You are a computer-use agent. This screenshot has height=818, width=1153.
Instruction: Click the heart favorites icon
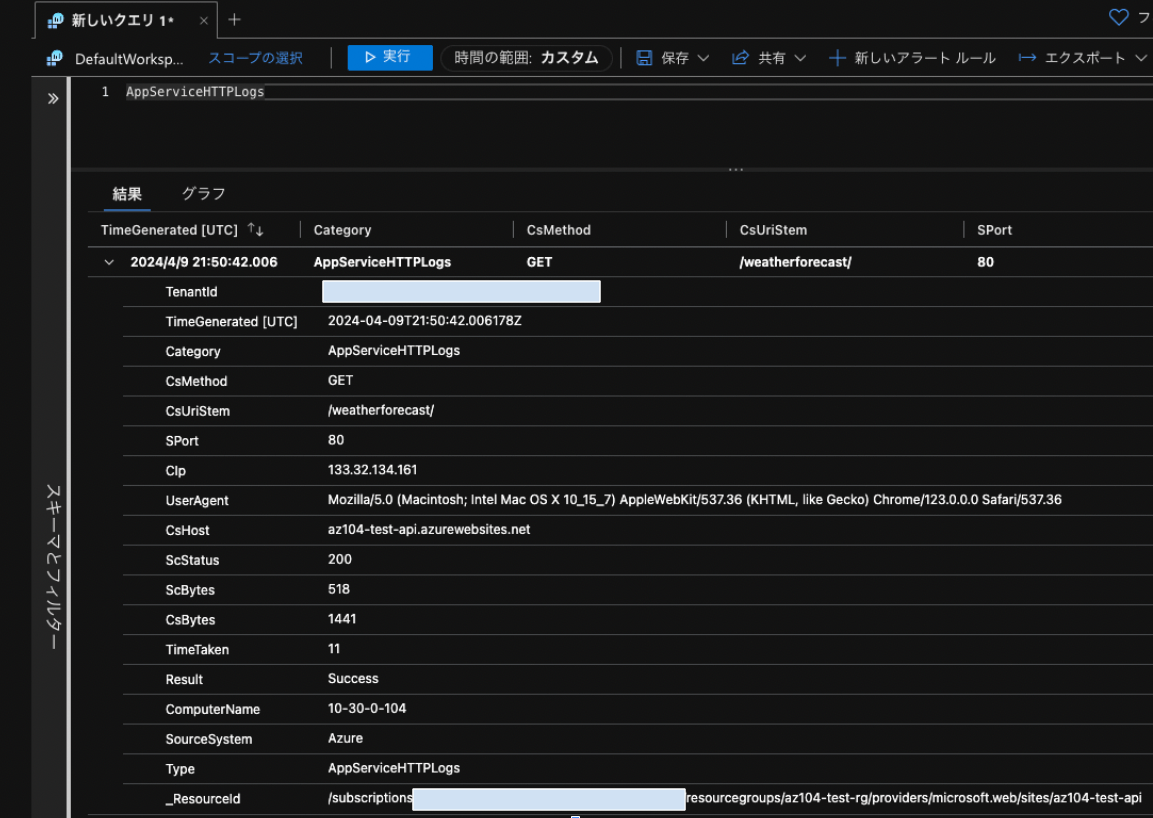click(x=1118, y=18)
